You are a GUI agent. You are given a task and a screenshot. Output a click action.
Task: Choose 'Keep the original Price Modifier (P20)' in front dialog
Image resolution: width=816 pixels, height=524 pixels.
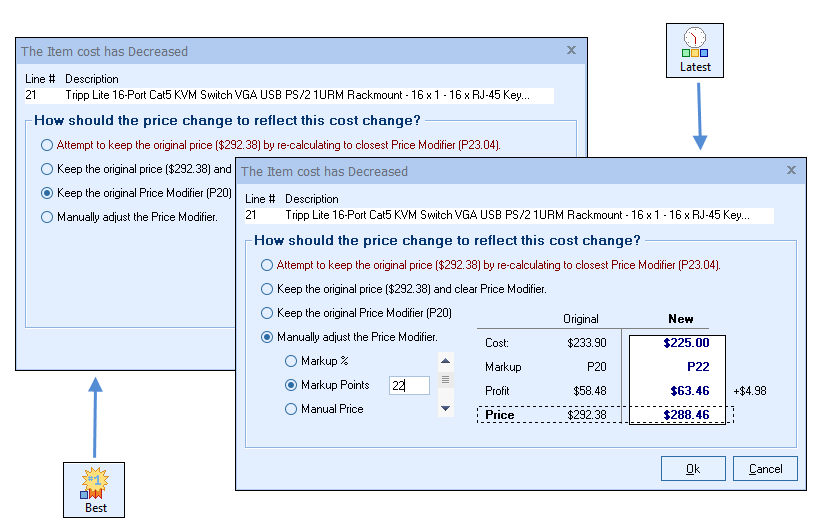pos(266,313)
